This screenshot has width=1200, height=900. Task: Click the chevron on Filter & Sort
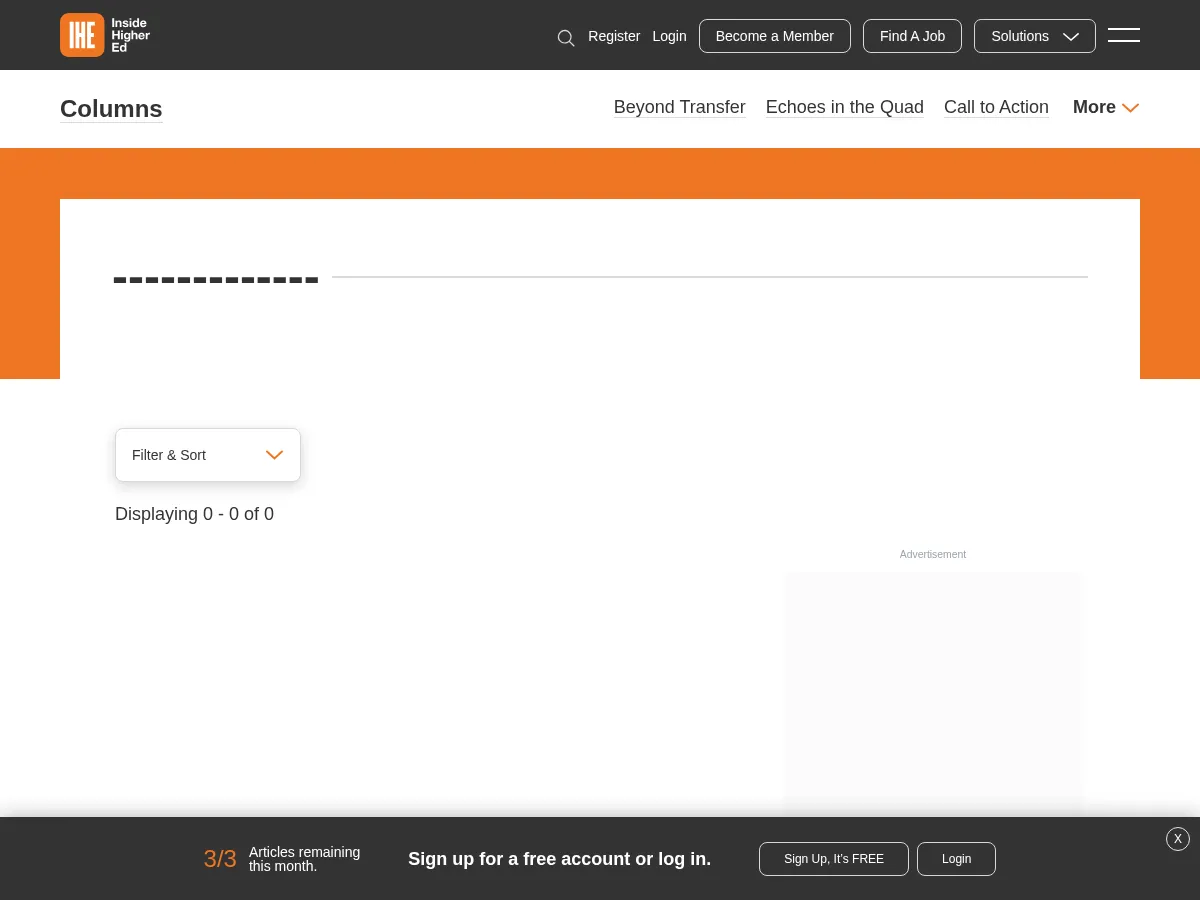(274, 455)
